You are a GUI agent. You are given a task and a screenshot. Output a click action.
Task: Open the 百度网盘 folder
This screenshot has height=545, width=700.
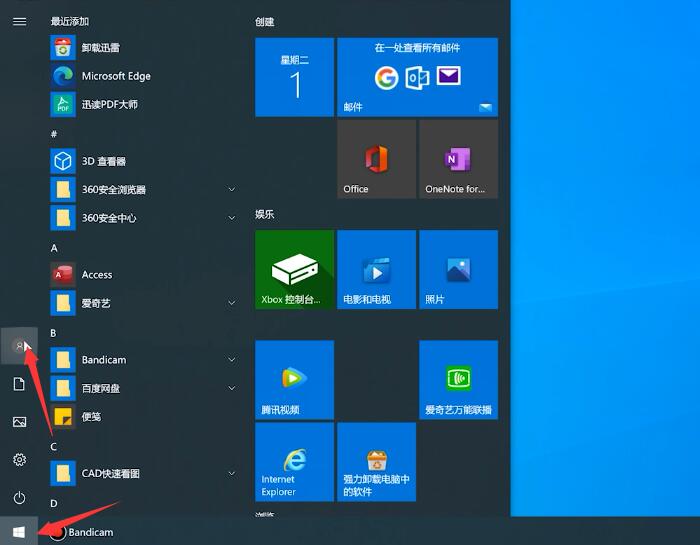click(143, 388)
